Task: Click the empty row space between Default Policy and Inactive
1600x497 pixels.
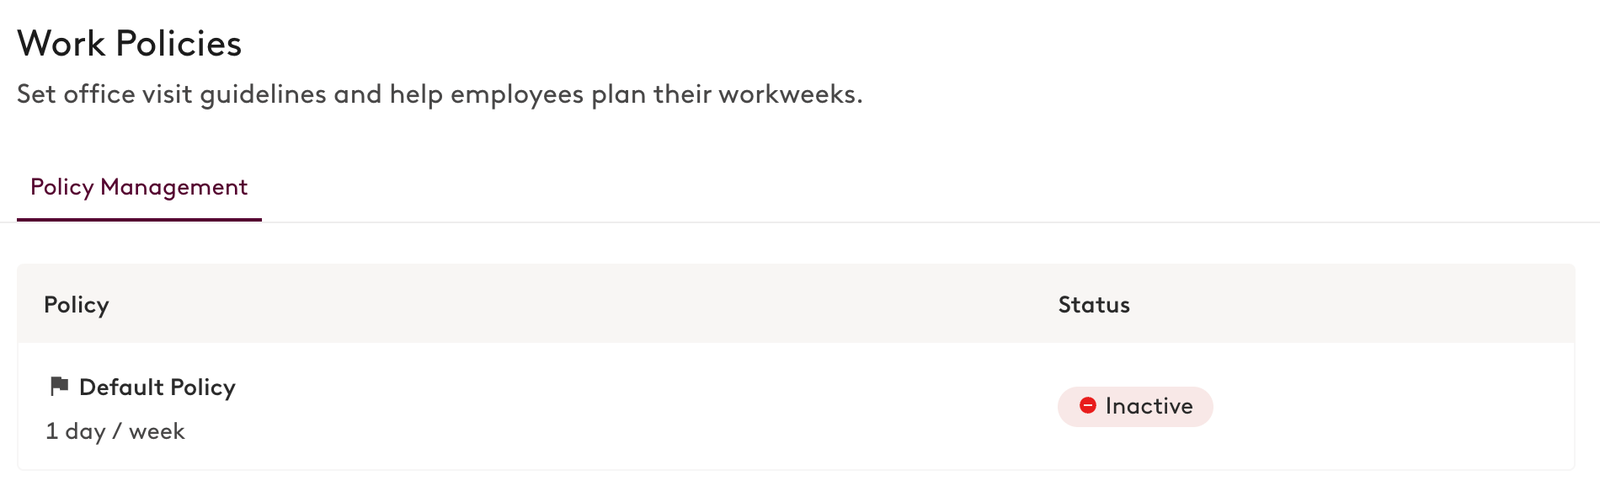Action: coord(646,406)
